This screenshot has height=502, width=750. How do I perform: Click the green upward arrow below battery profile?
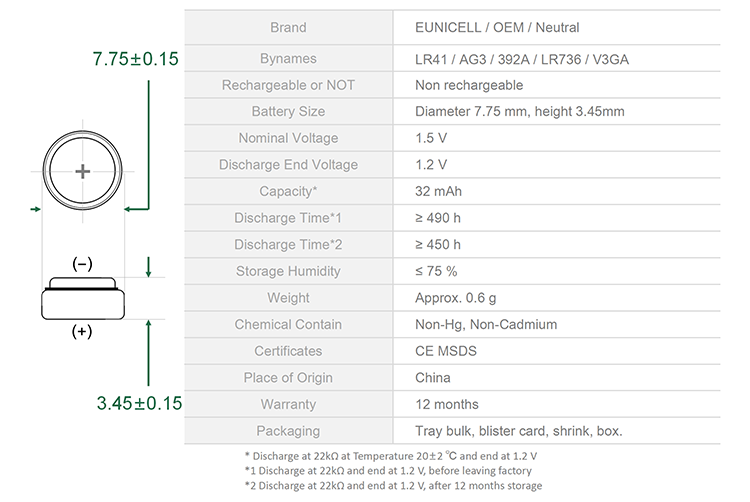pos(149,353)
